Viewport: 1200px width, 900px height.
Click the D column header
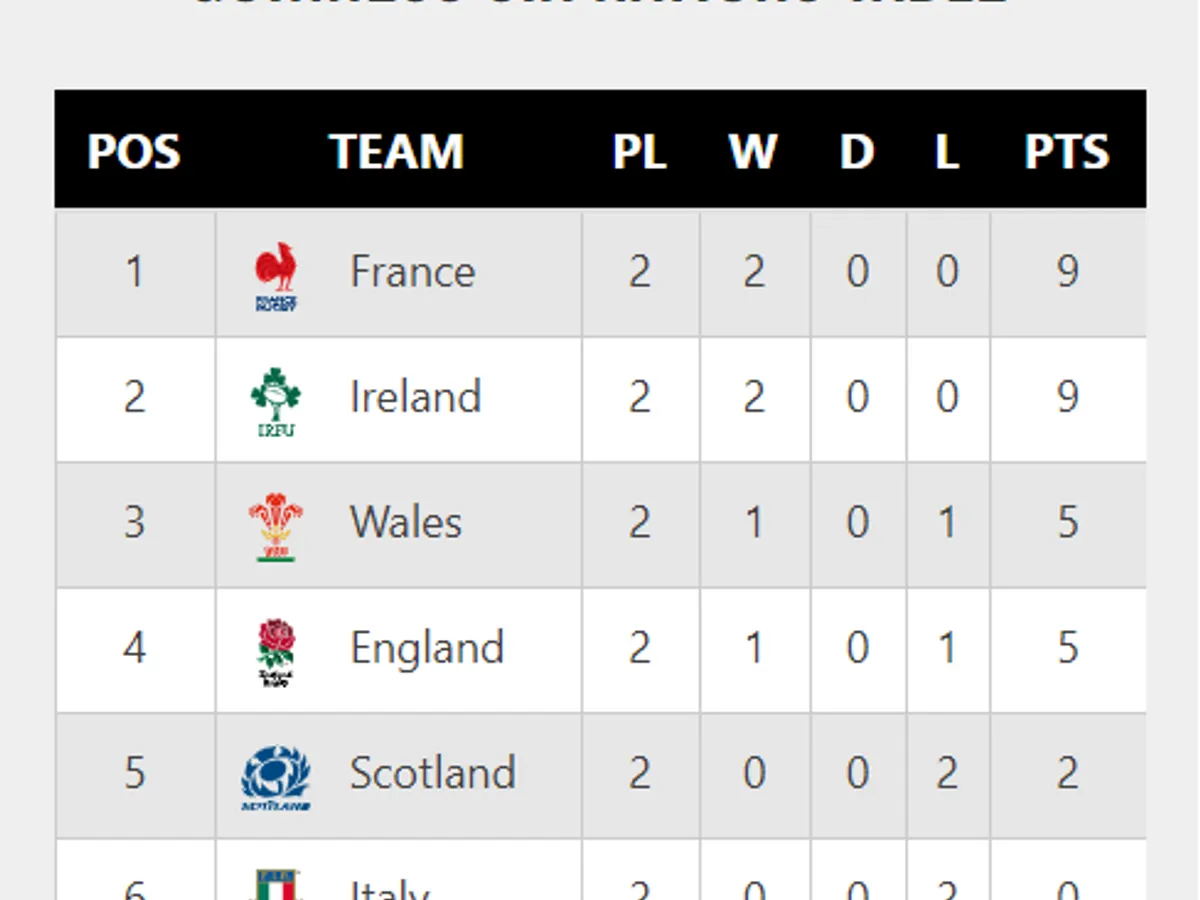[x=857, y=152]
